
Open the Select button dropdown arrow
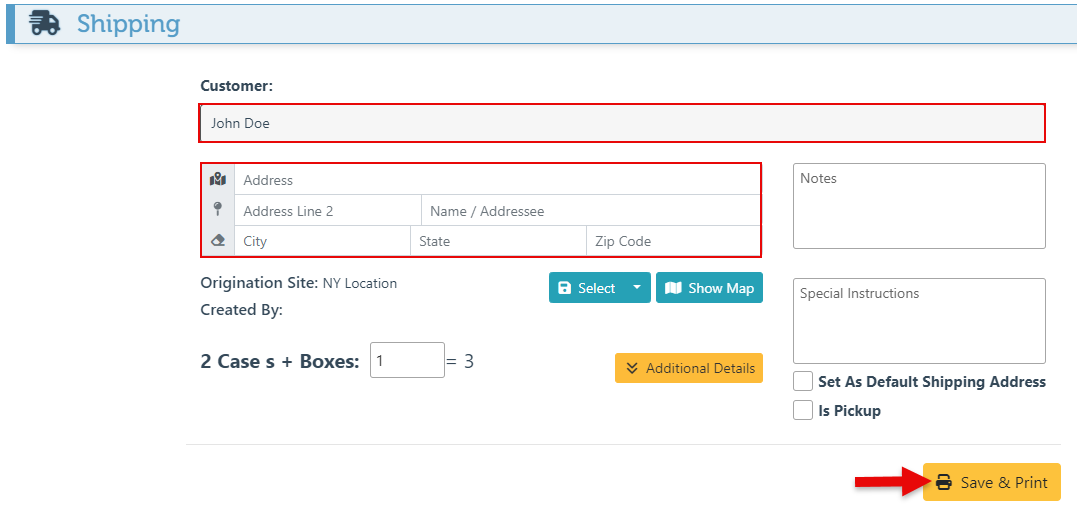click(x=637, y=288)
